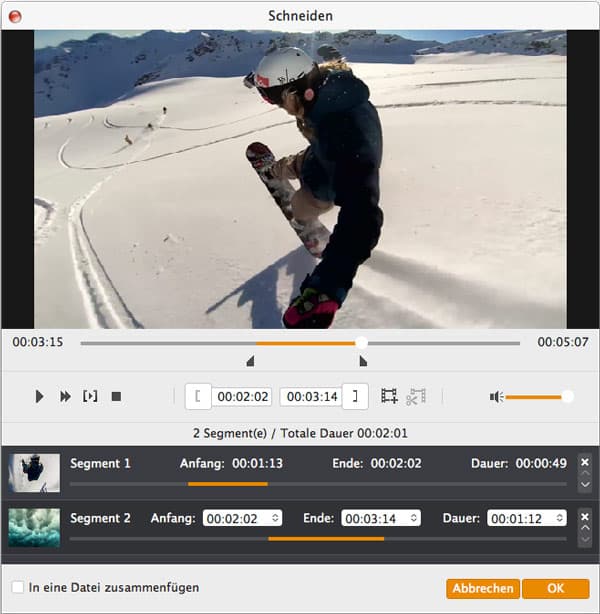
Task: Click the split scissors icon
Action: (x=415, y=397)
